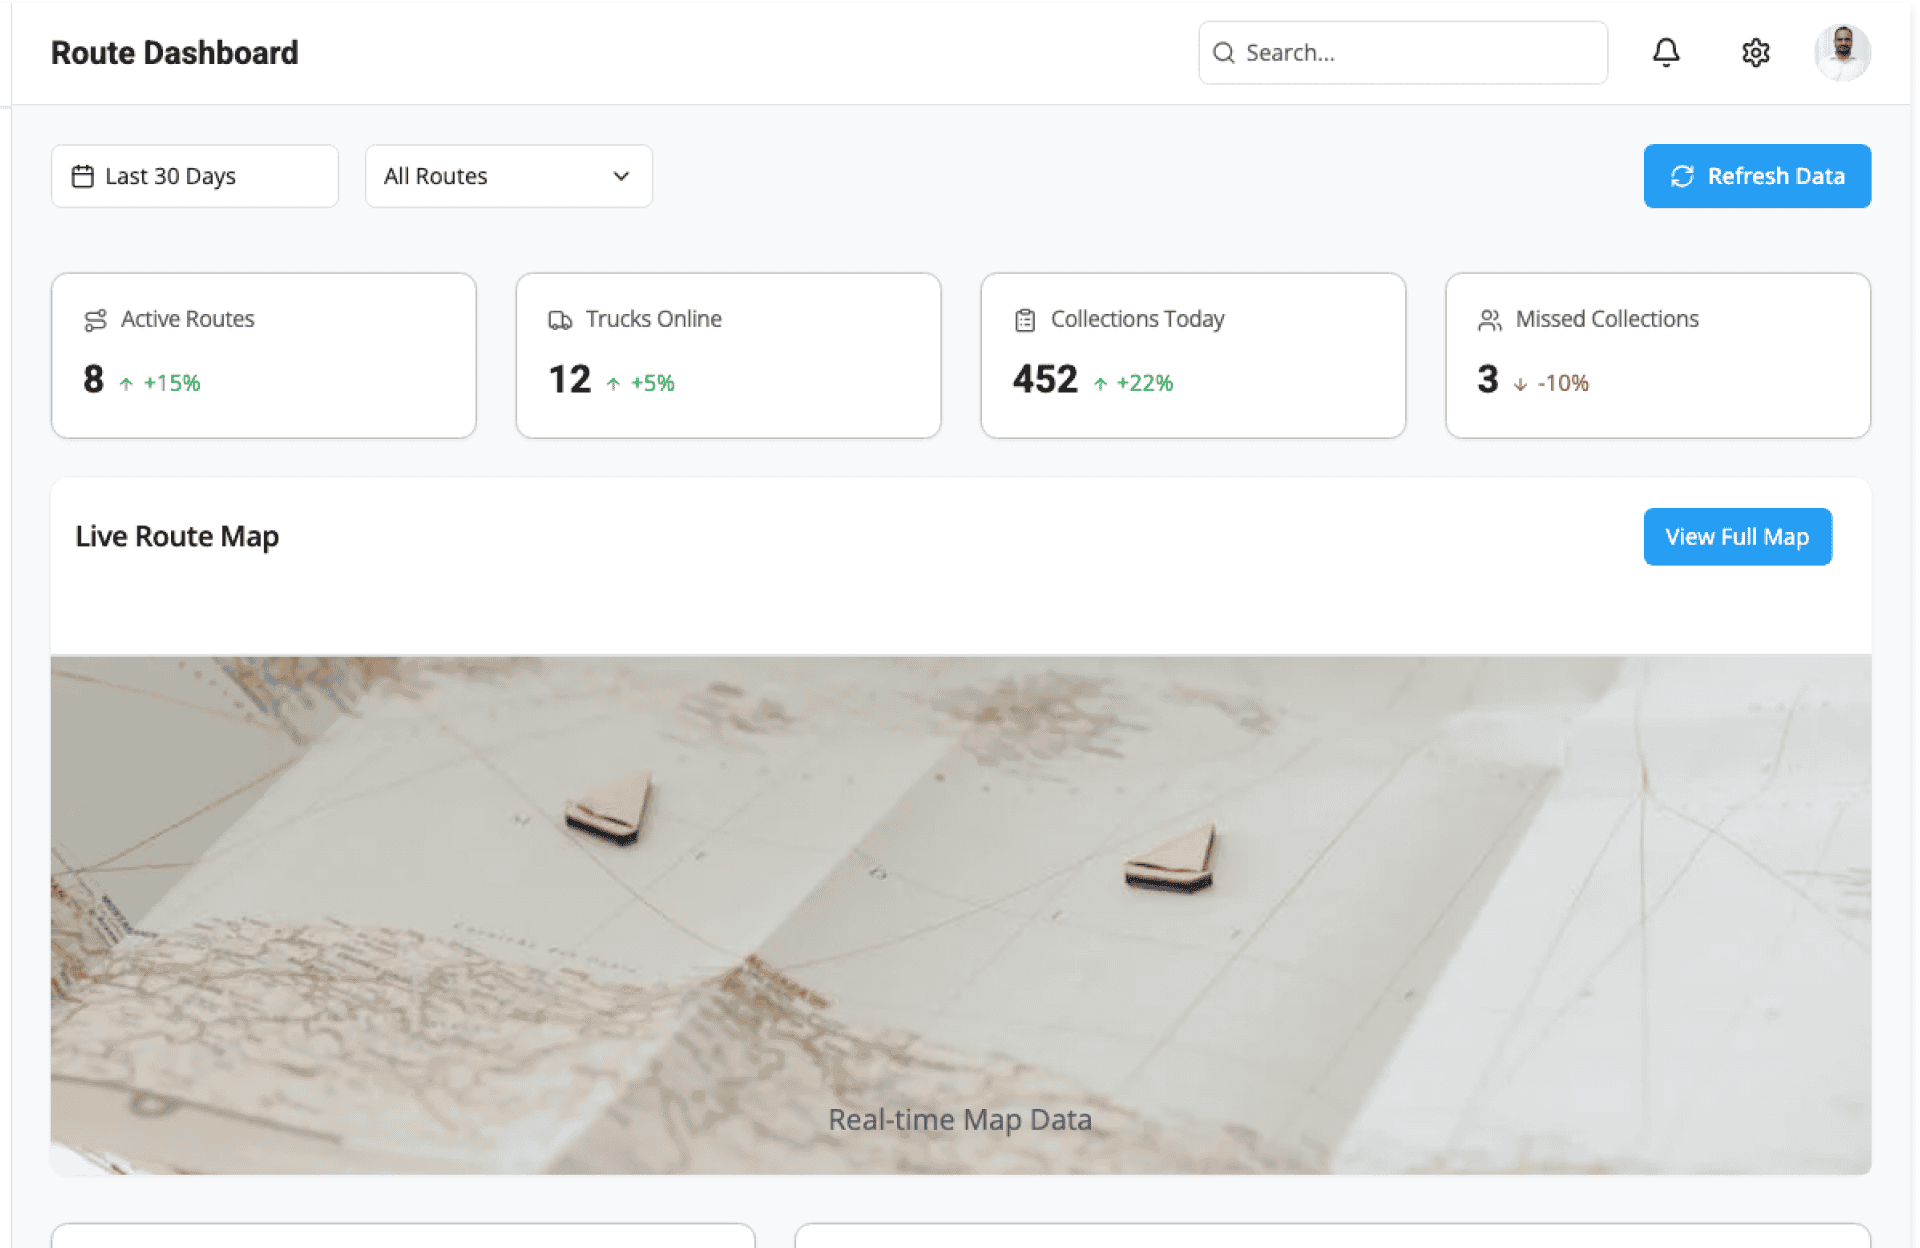
Task: Select the Missed Collections stat card
Action: point(1657,356)
